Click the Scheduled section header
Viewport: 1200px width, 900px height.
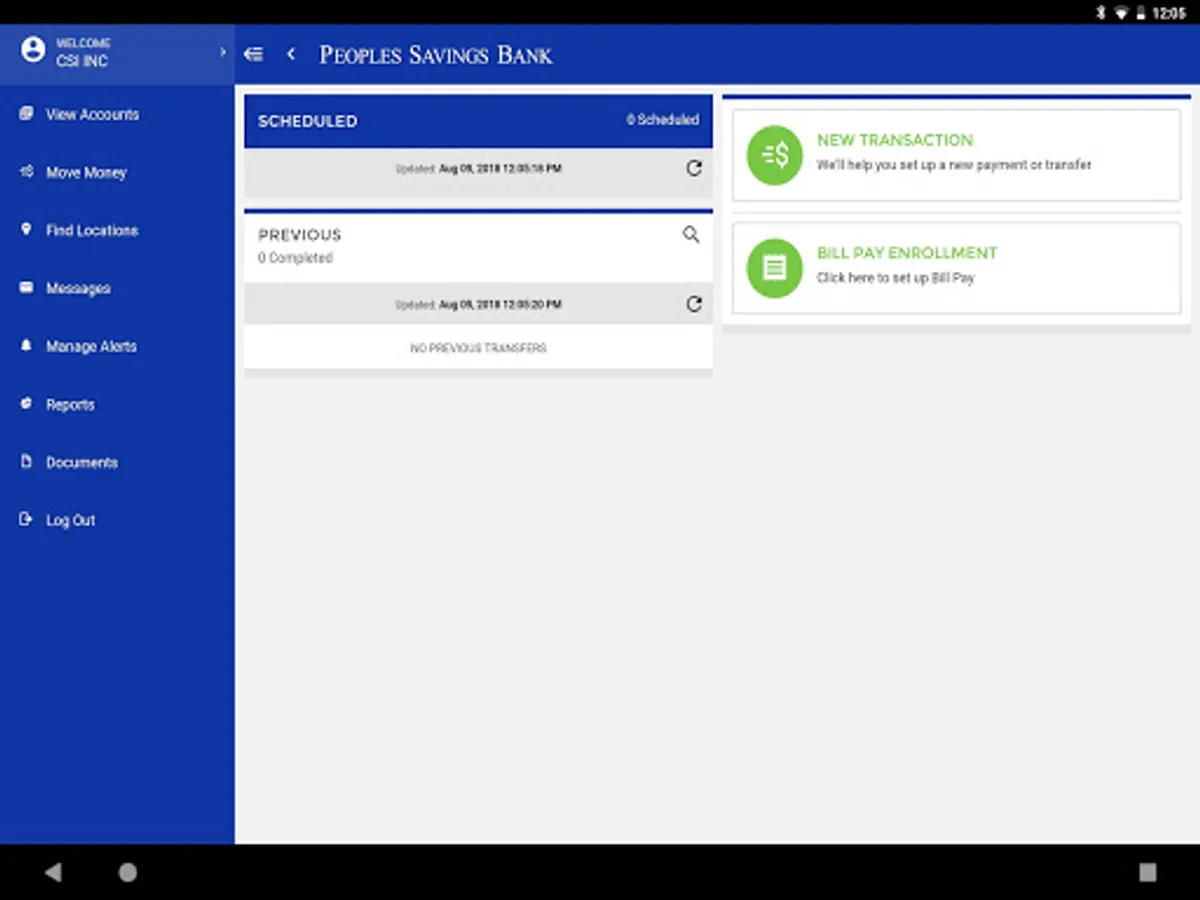tap(478, 121)
